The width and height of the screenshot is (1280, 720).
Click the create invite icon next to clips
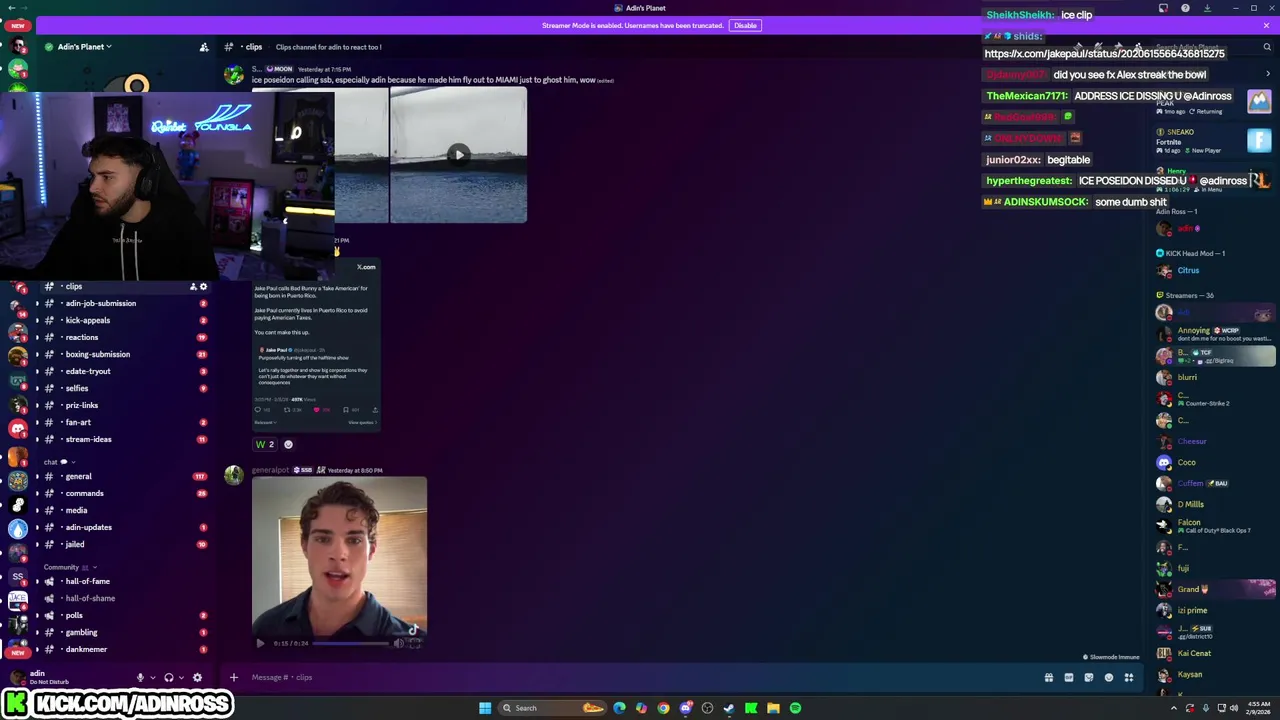point(193,286)
